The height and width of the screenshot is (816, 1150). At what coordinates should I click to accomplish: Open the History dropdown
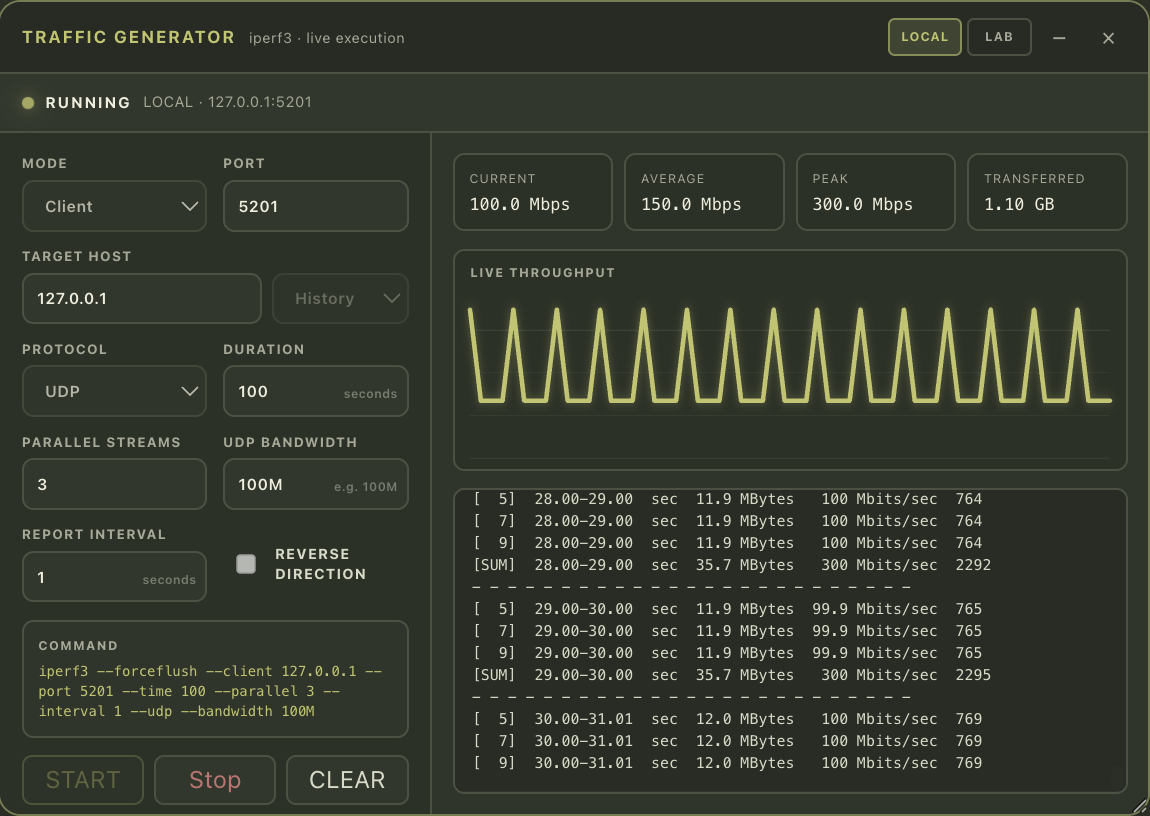(340, 298)
